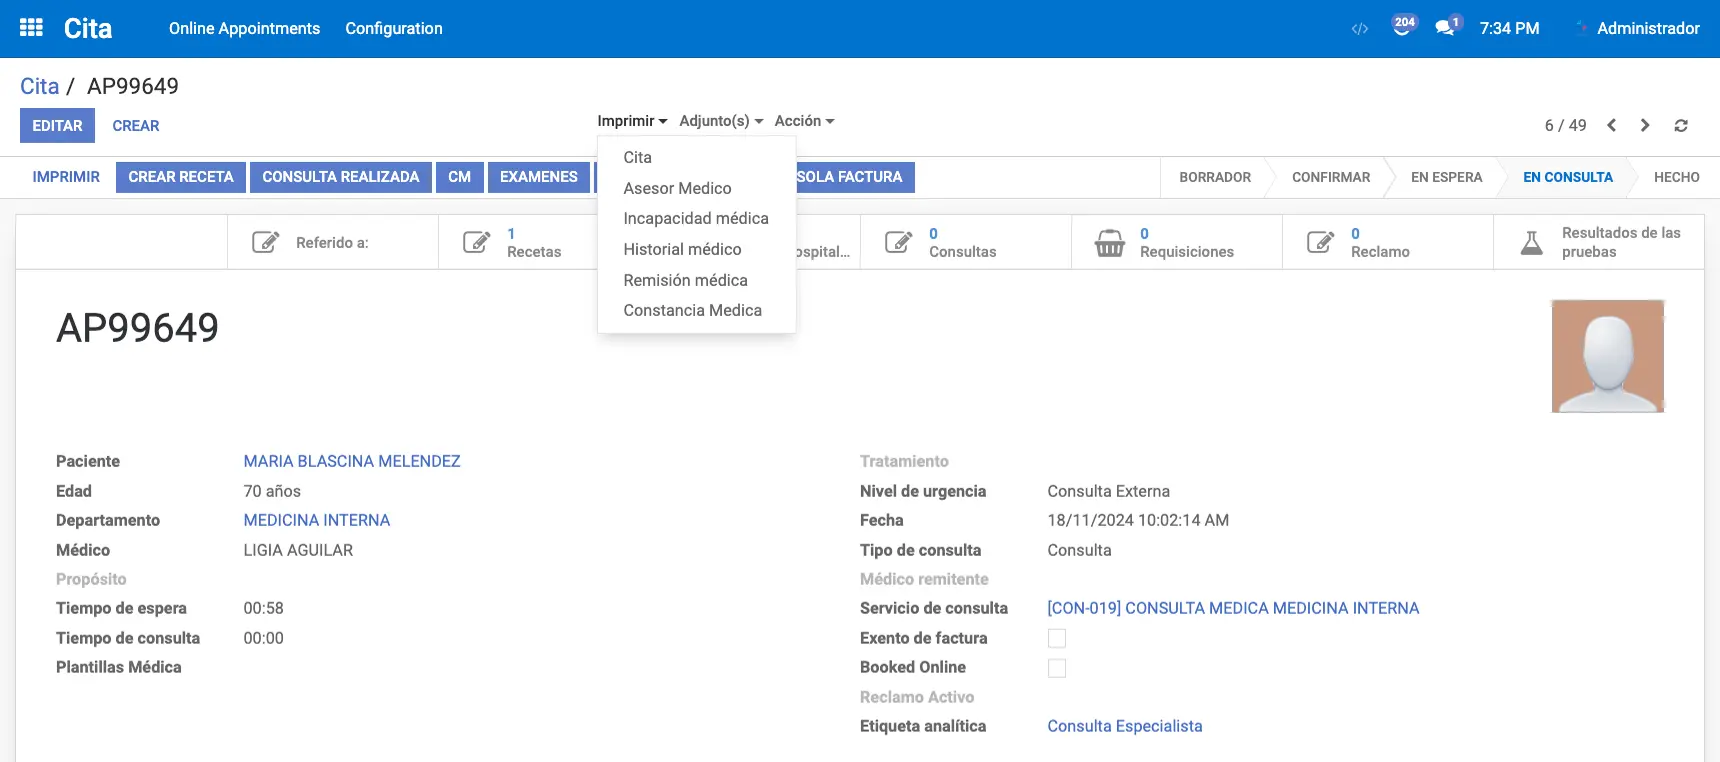This screenshot has width=1720, height=762.
Task: Open the activities clock icon with 204 badge
Action: [x=1403, y=27]
